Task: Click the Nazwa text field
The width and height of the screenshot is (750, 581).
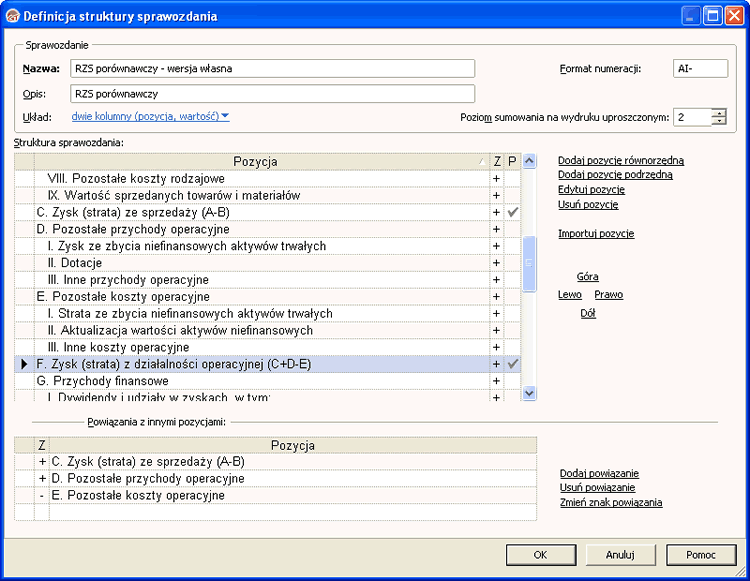Action: [272, 69]
